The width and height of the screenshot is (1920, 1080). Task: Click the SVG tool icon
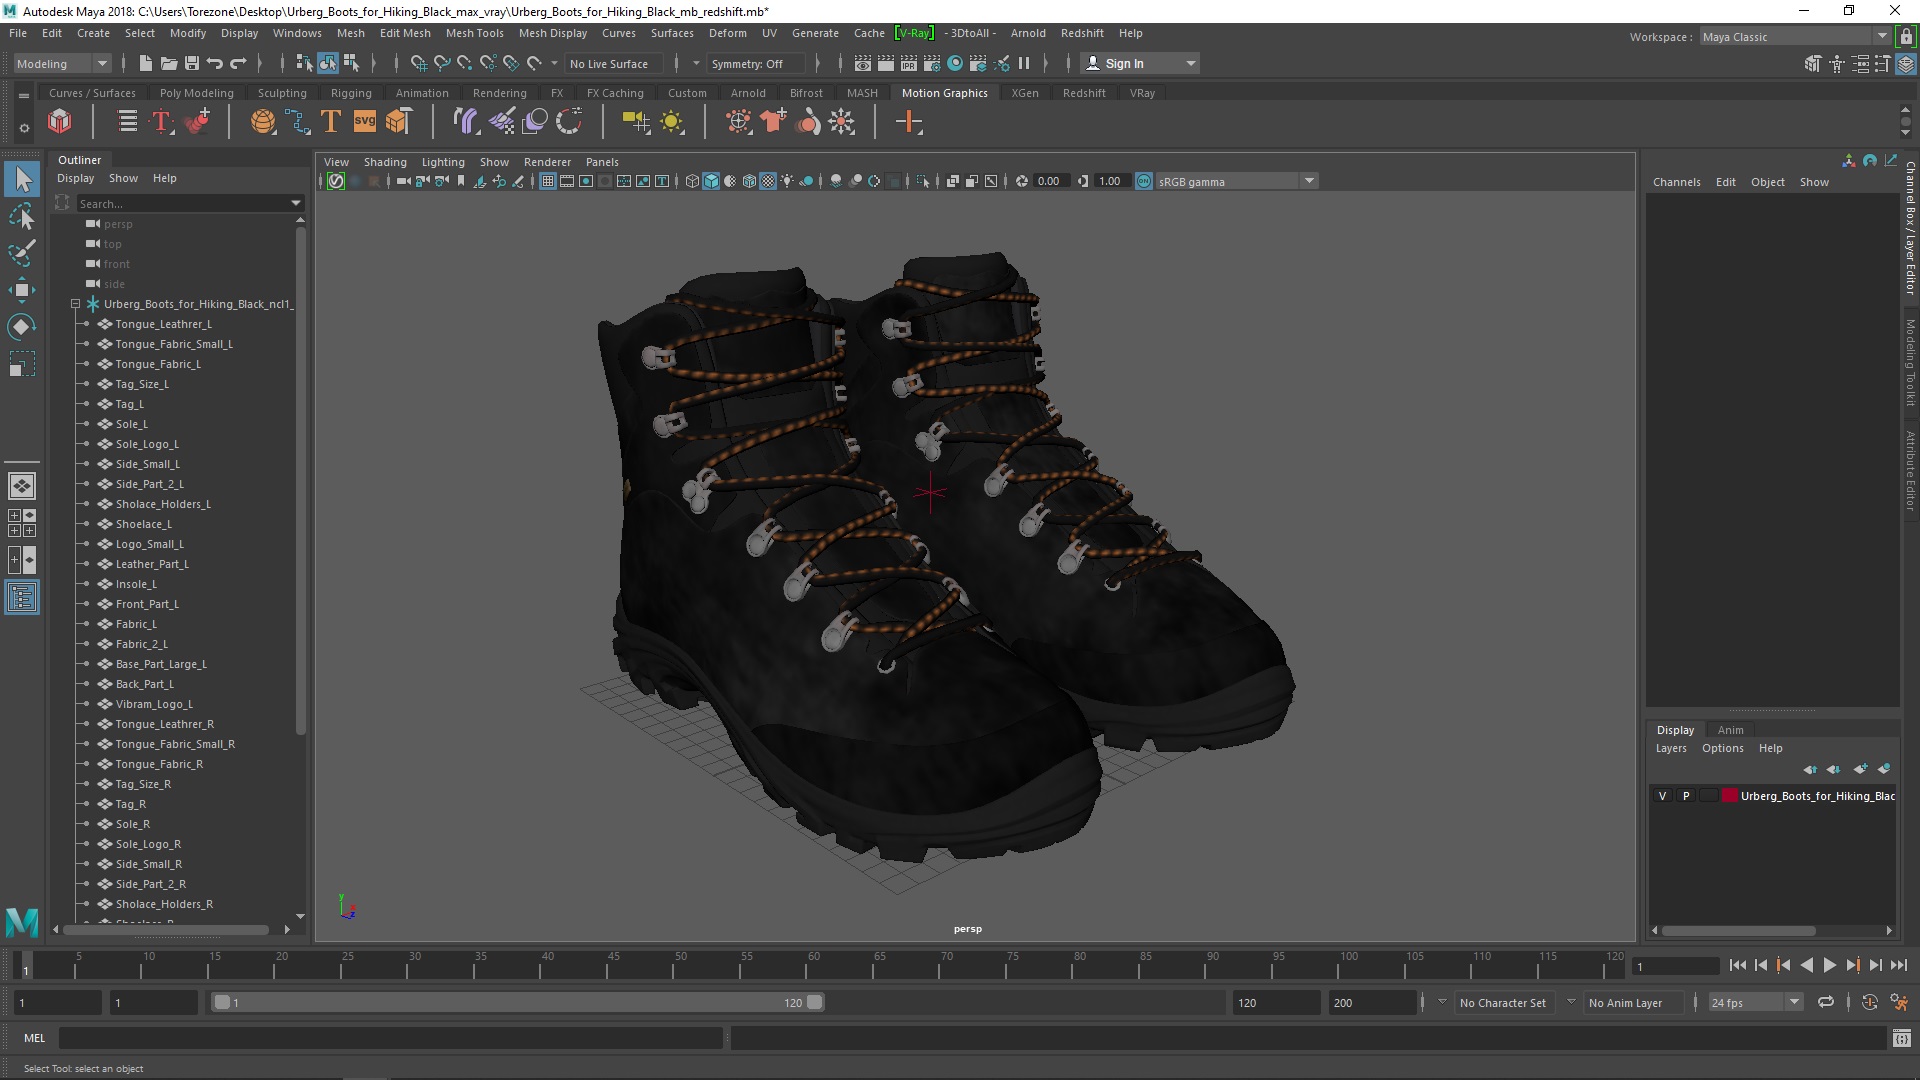[365, 122]
